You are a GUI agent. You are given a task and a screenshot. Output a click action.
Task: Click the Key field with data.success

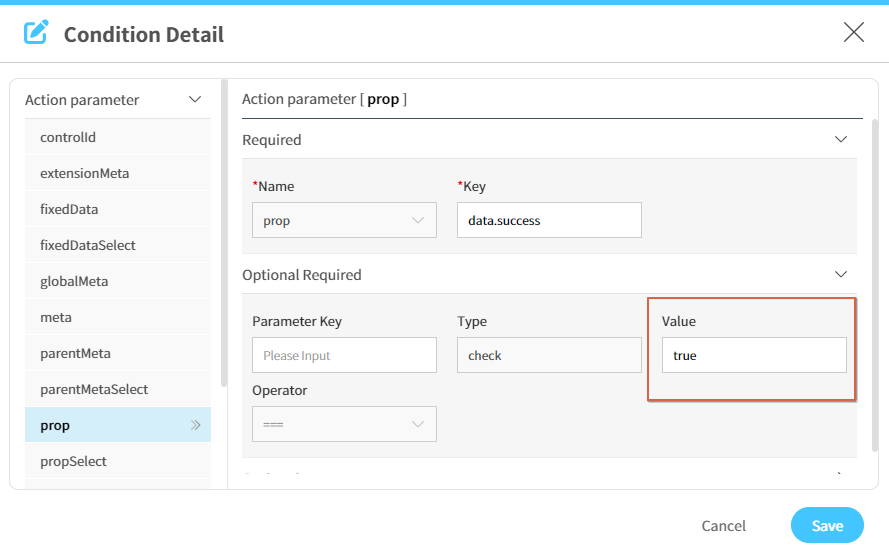pyautogui.click(x=549, y=220)
